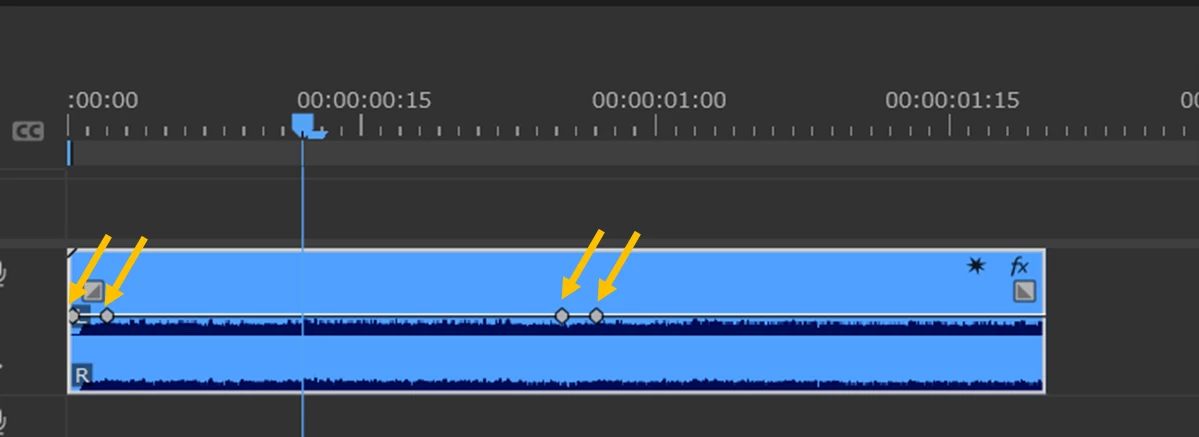
Task: Click the lower track microphone icon
Action: point(4,420)
